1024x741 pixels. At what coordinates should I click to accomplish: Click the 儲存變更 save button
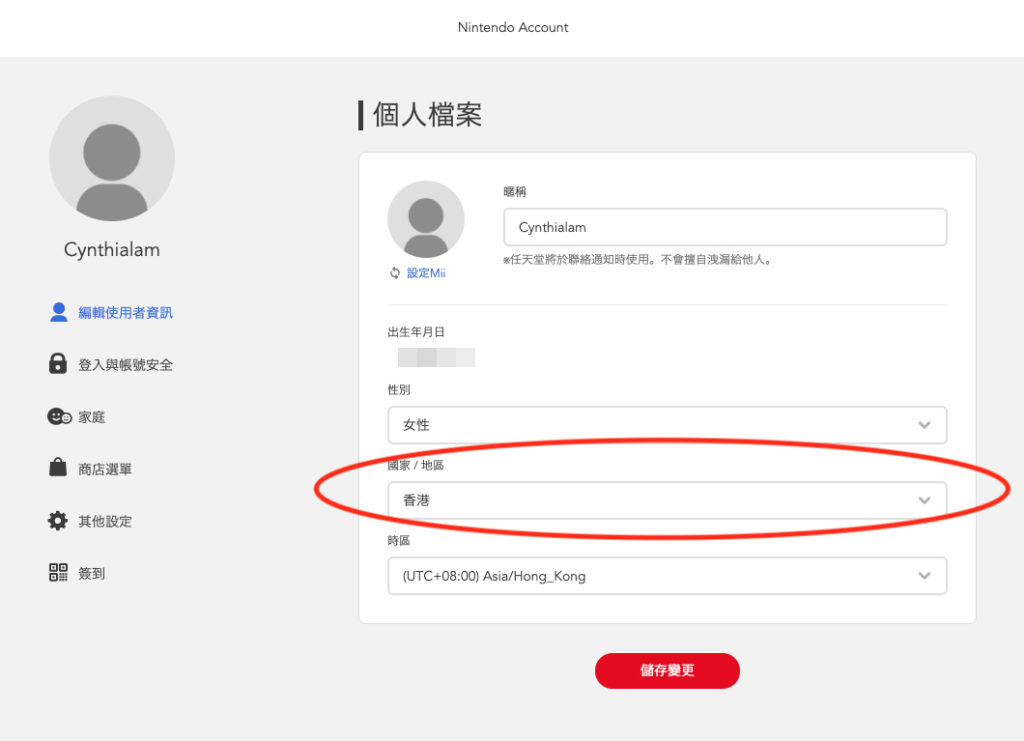pos(667,670)
